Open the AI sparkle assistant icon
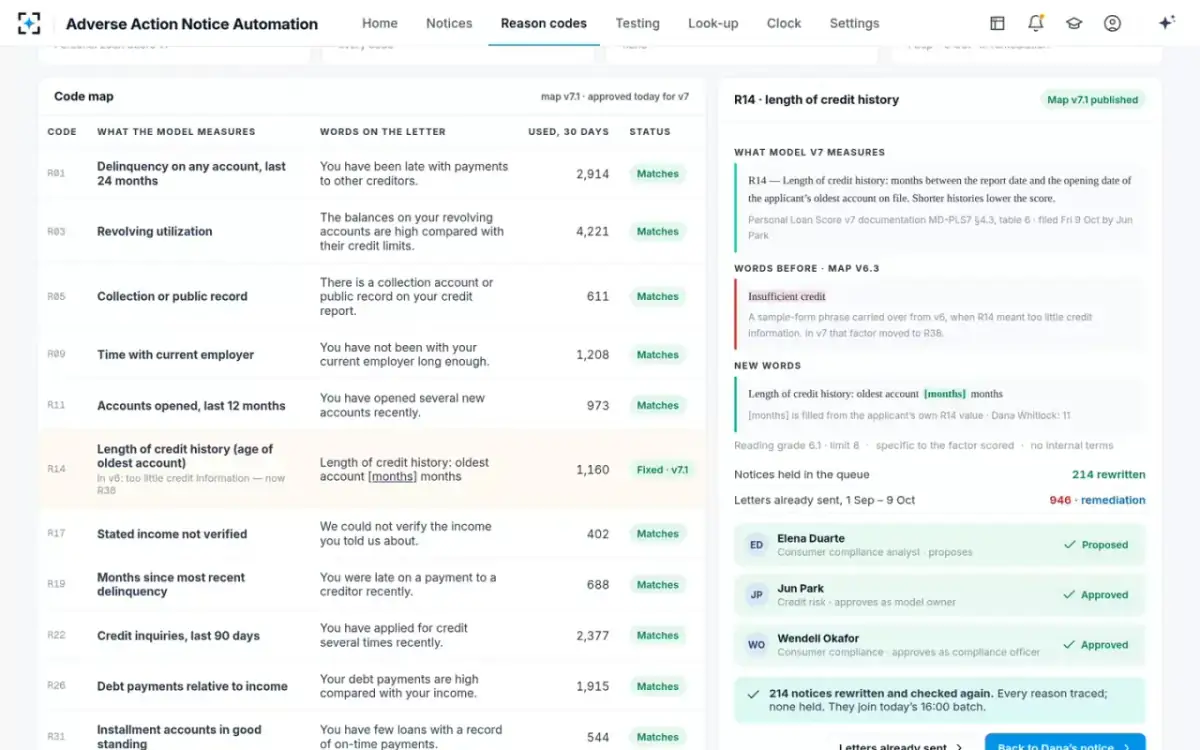The image size is (1200, 750). tap(1166, 23)
